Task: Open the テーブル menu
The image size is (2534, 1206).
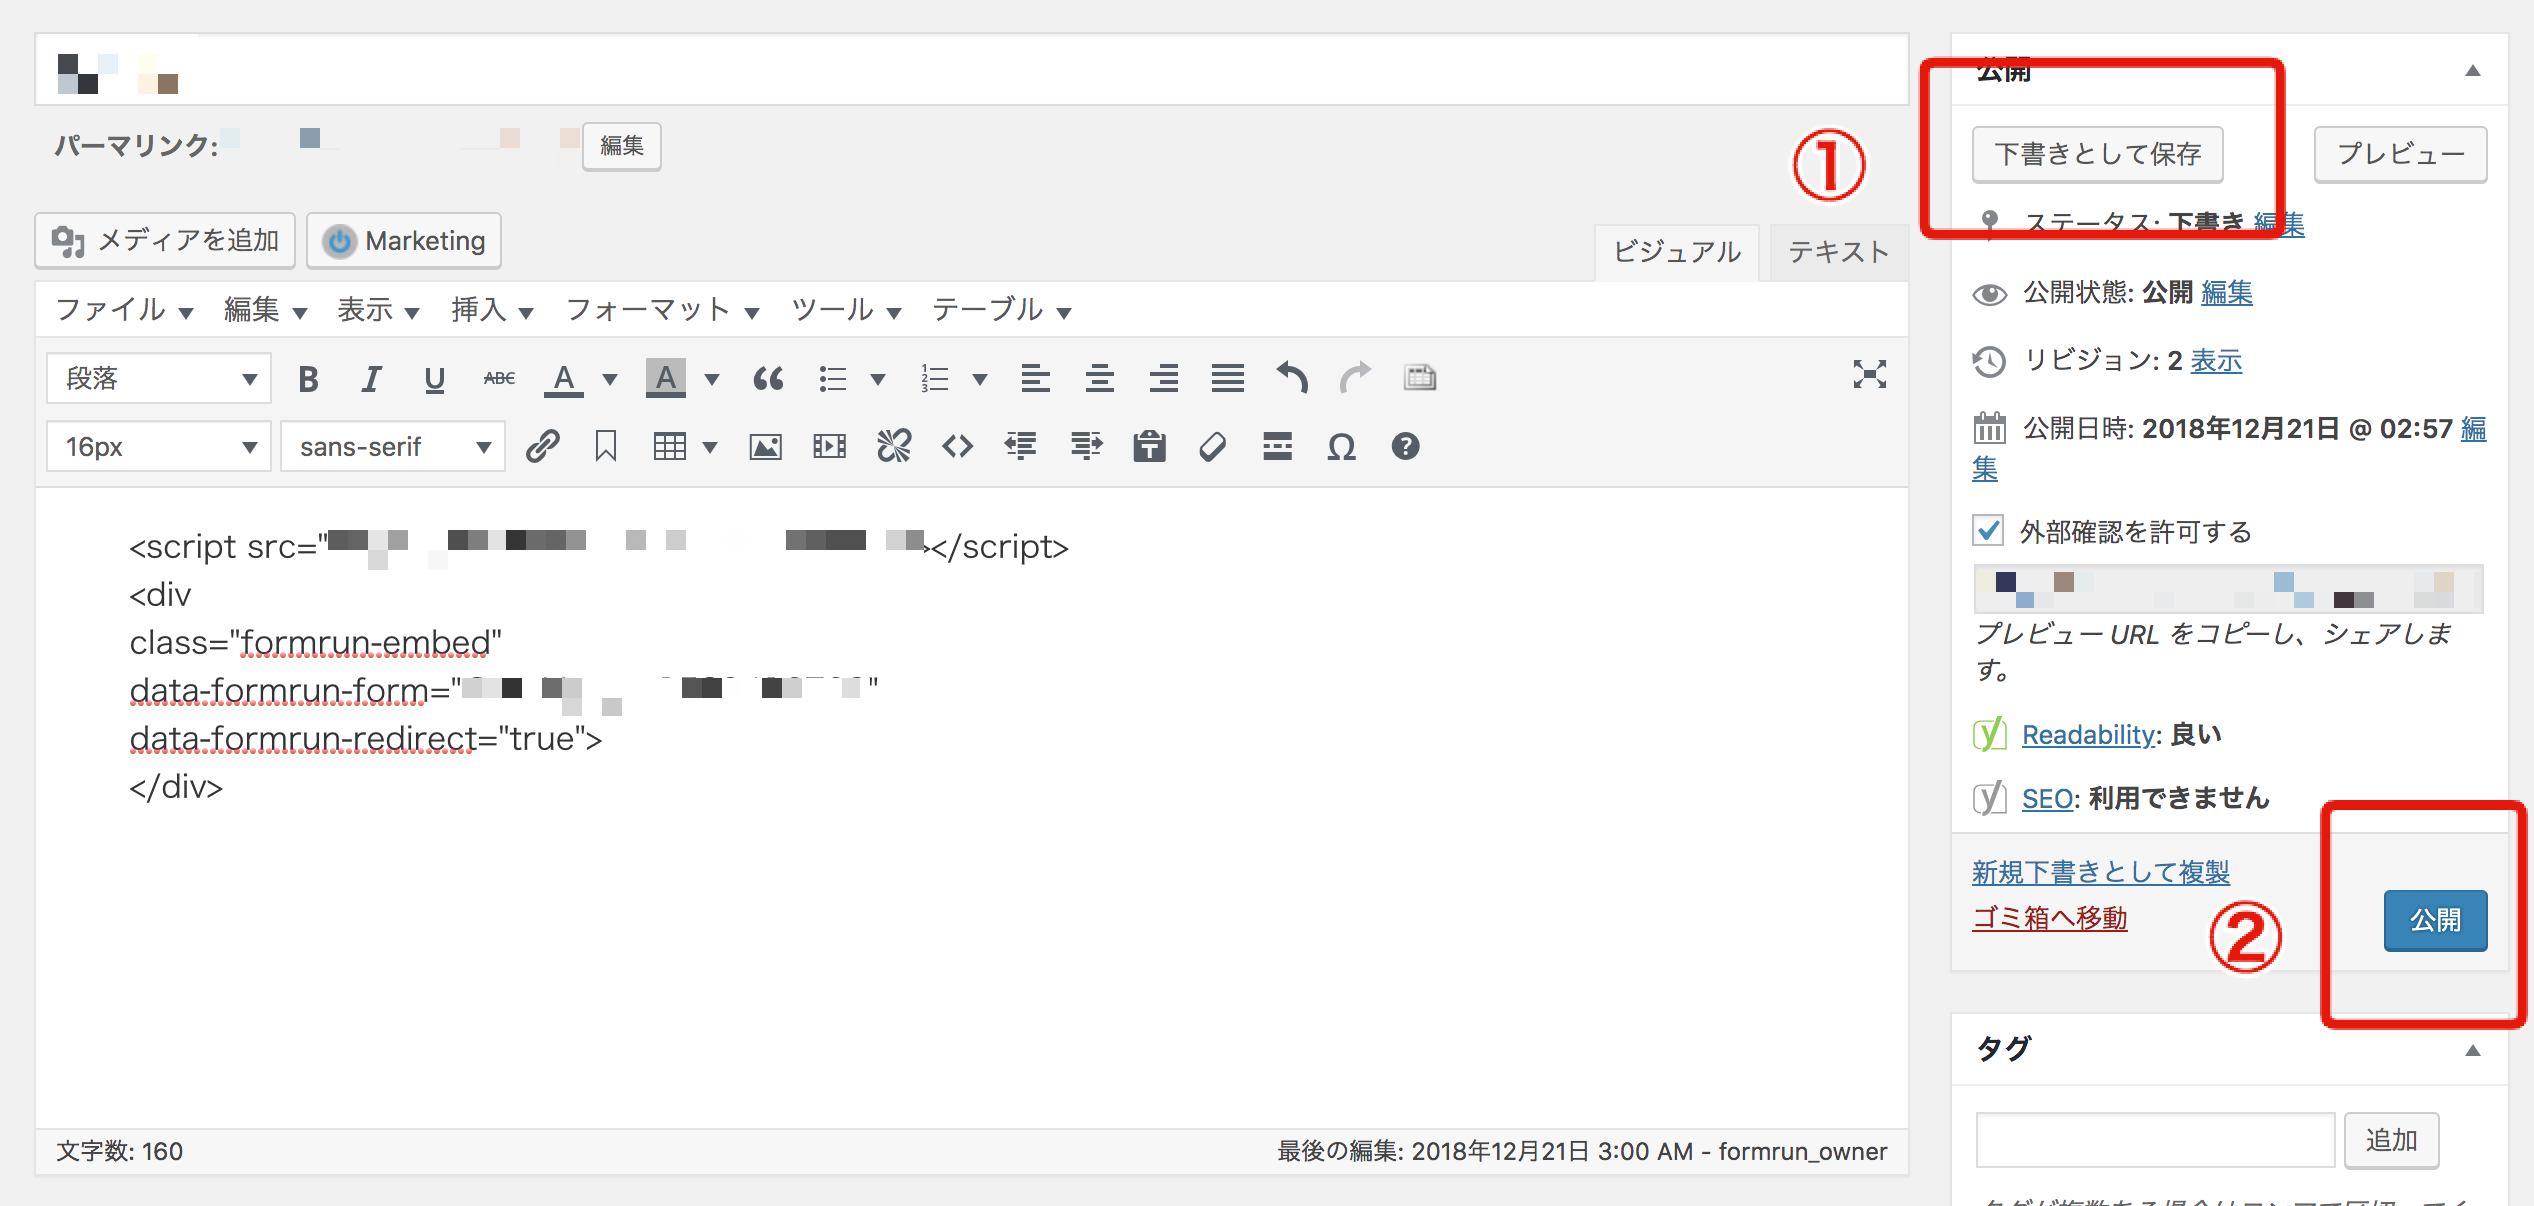Action: (x=1002, y=310)
